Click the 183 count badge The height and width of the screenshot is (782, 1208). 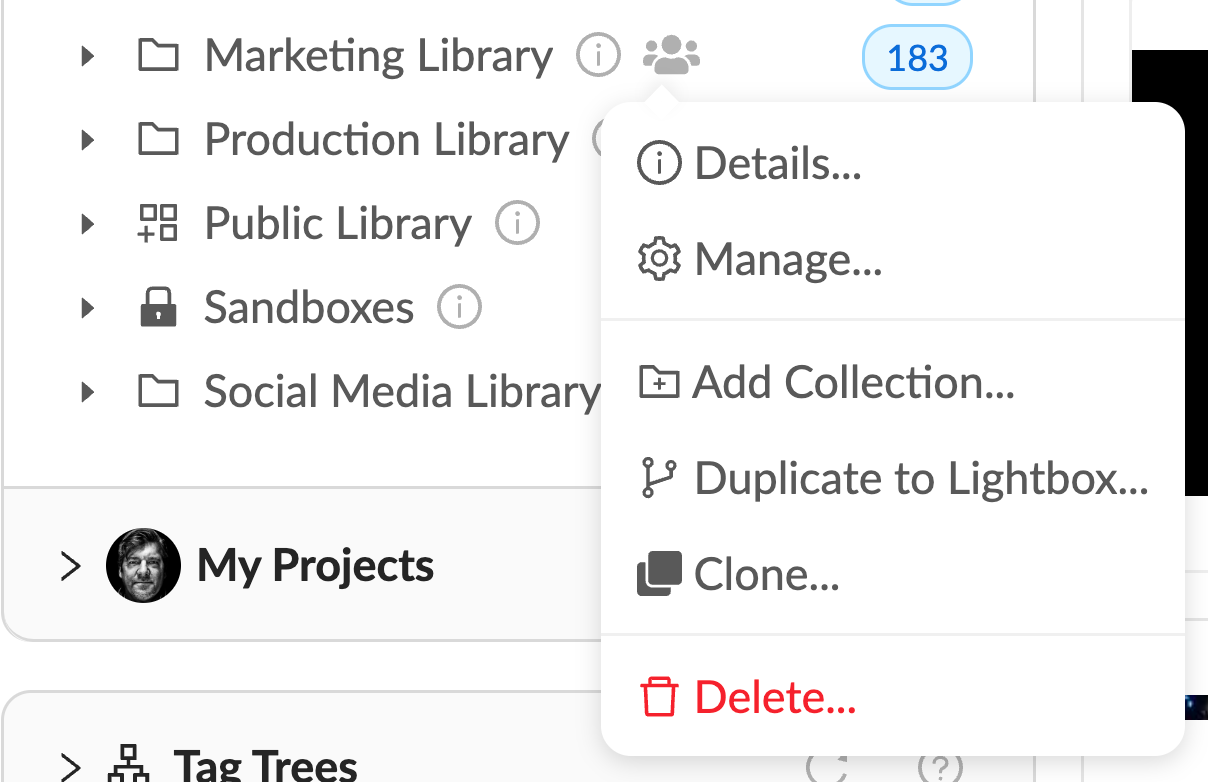coord(917,58)
